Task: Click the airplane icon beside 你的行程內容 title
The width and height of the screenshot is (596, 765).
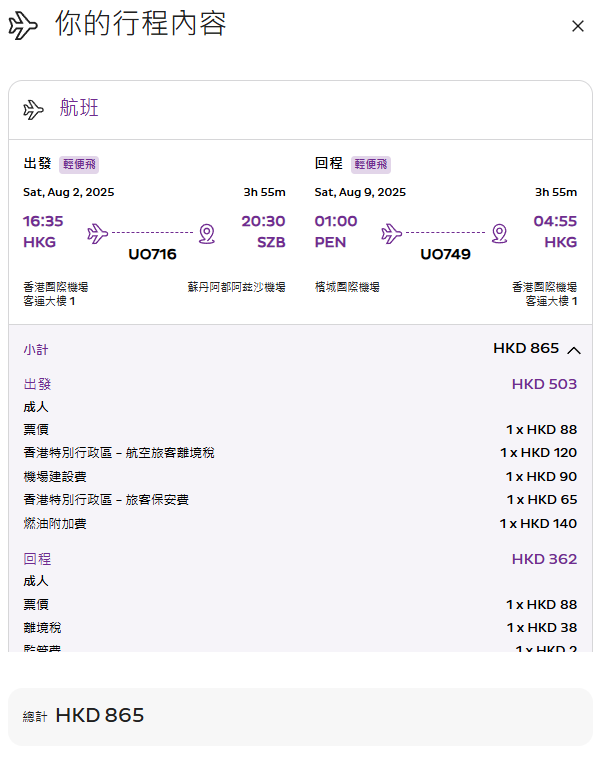Action: tap(22, 25)
